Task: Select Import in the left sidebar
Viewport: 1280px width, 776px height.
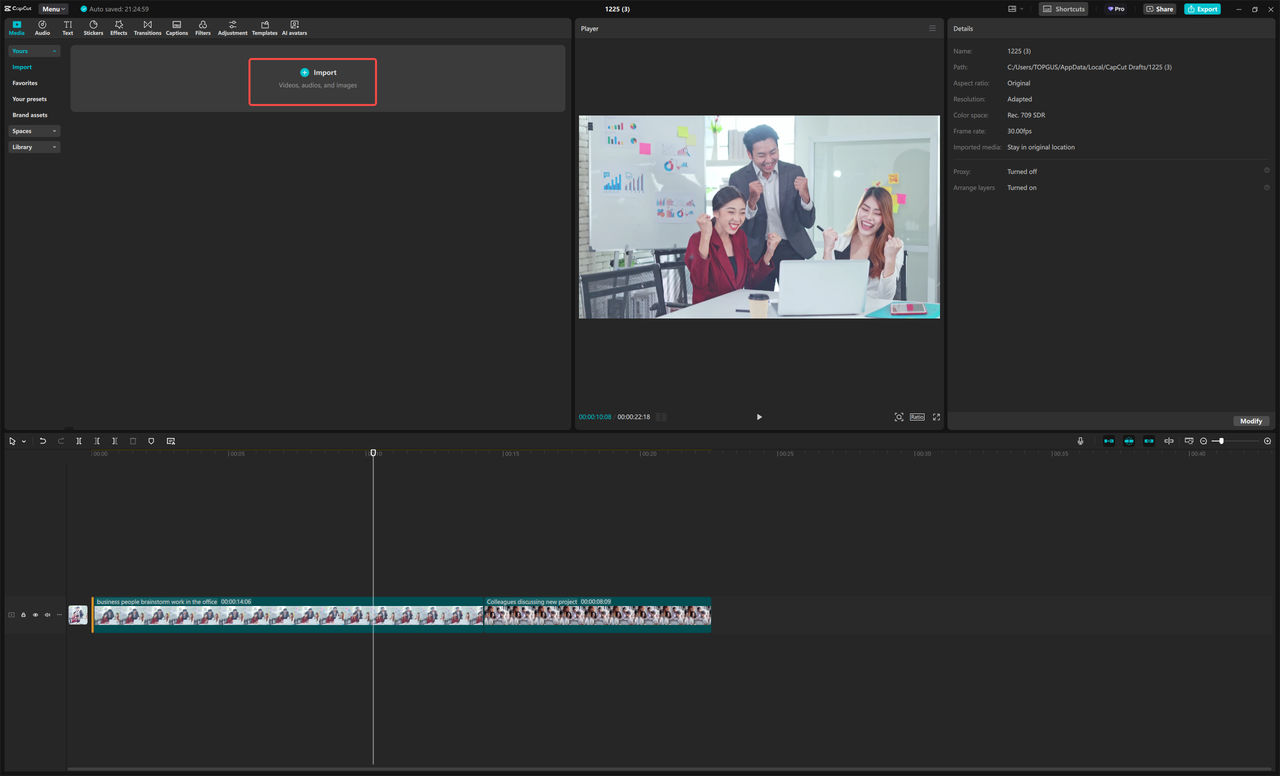Action: [22, 67]
